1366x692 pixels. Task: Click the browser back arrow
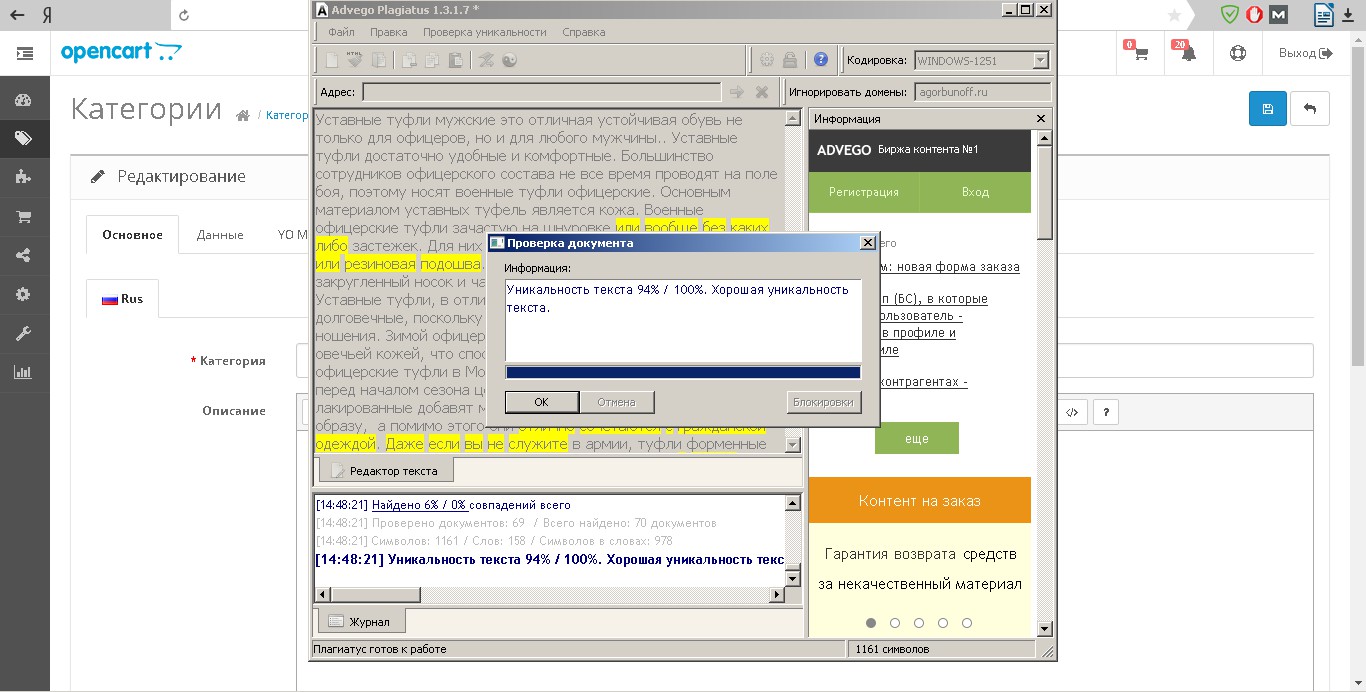coord(17,15)
